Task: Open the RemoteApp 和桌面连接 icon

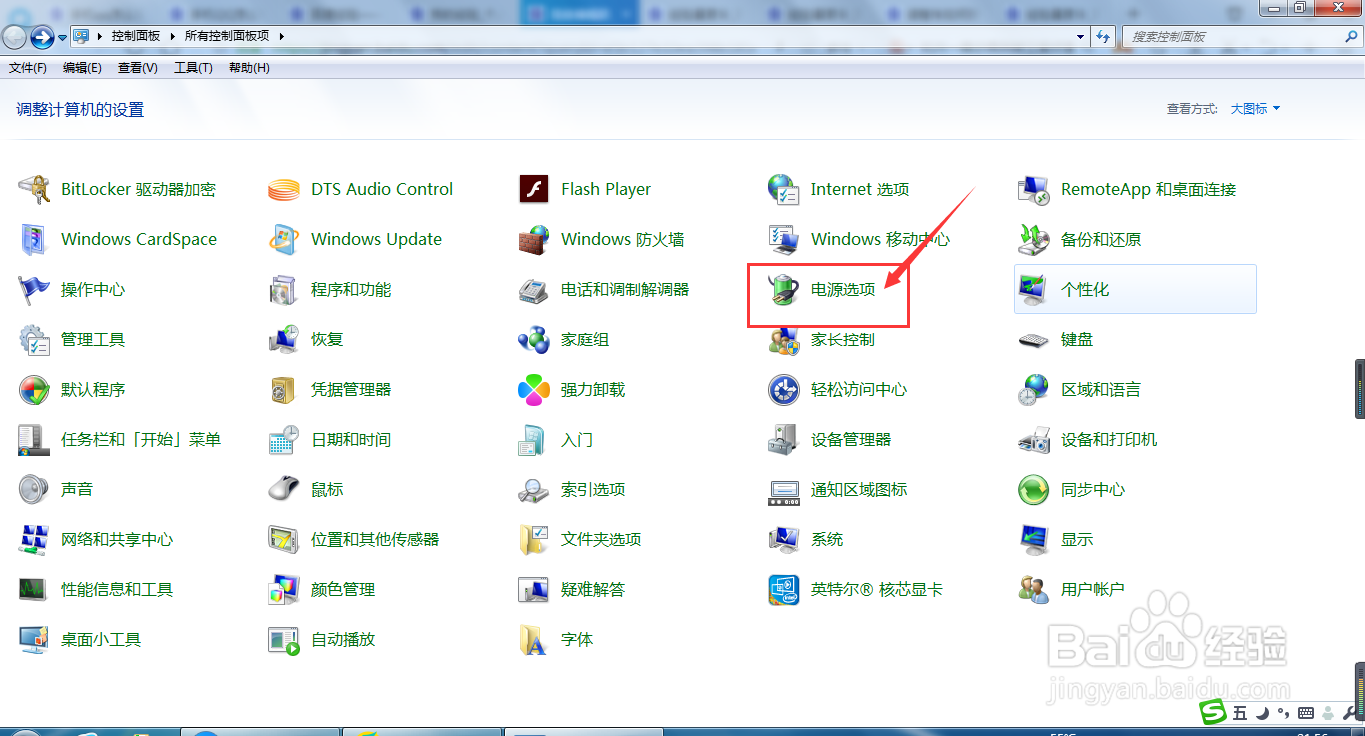Action: coord(1034,189)
